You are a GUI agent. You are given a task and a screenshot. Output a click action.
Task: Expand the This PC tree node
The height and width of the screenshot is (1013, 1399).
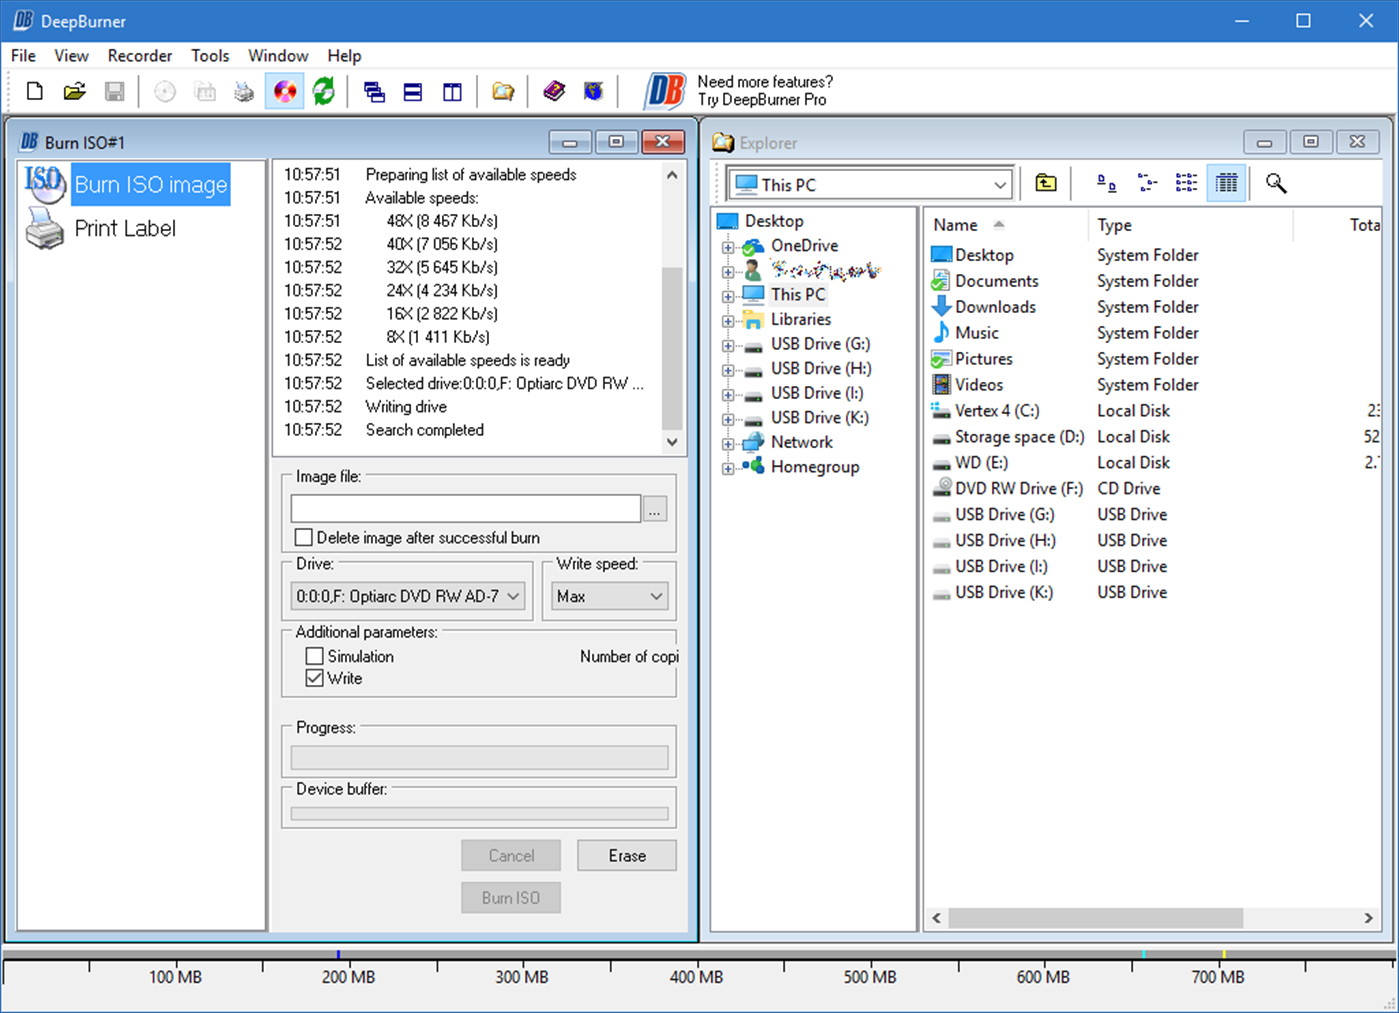[x=728, y=296]
